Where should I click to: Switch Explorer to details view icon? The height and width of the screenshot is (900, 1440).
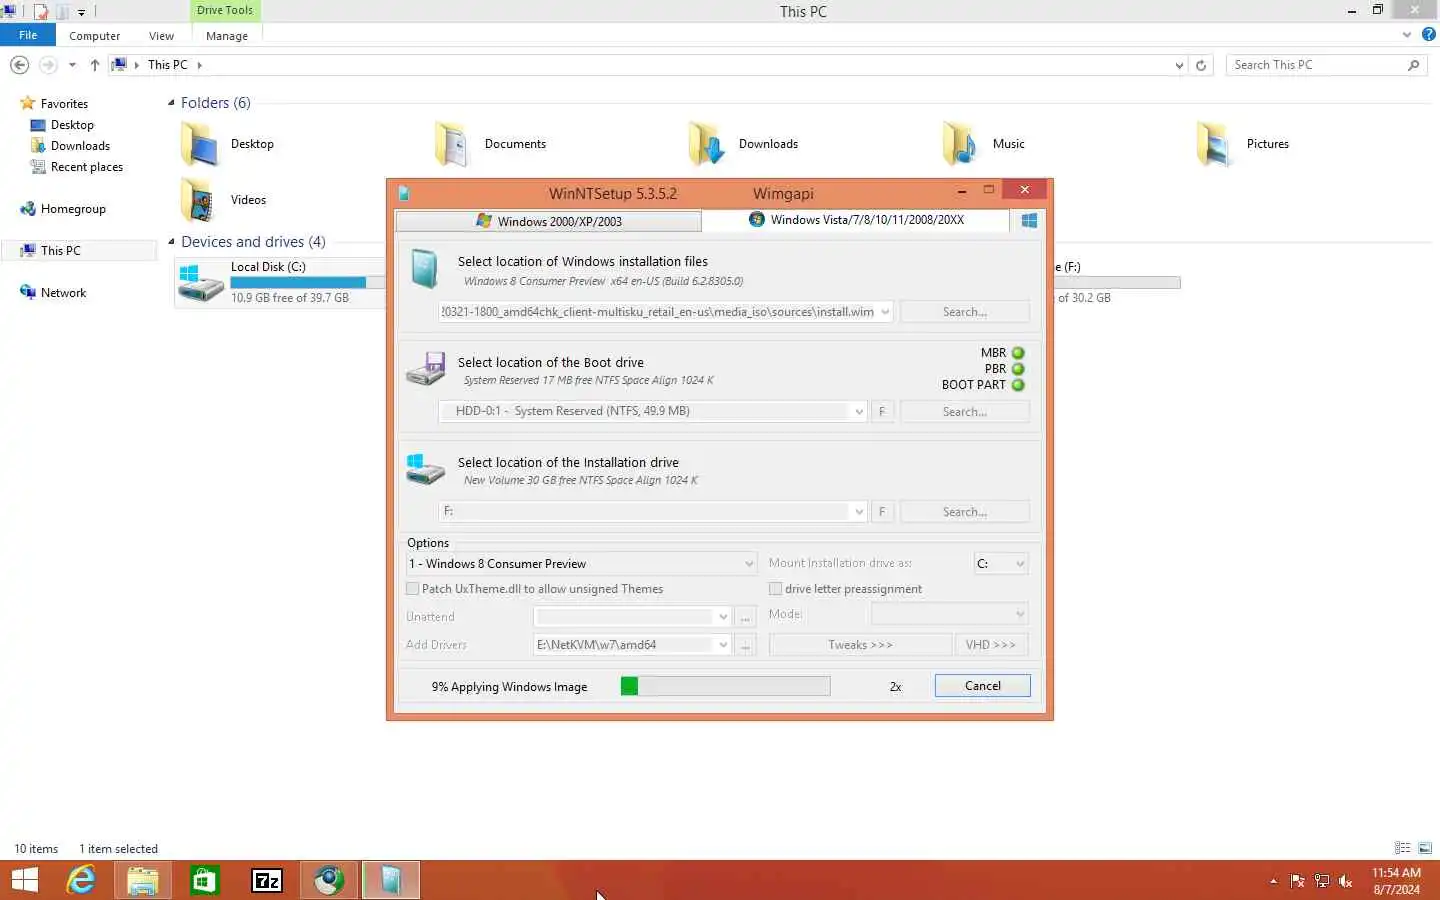coord(1403,848)
